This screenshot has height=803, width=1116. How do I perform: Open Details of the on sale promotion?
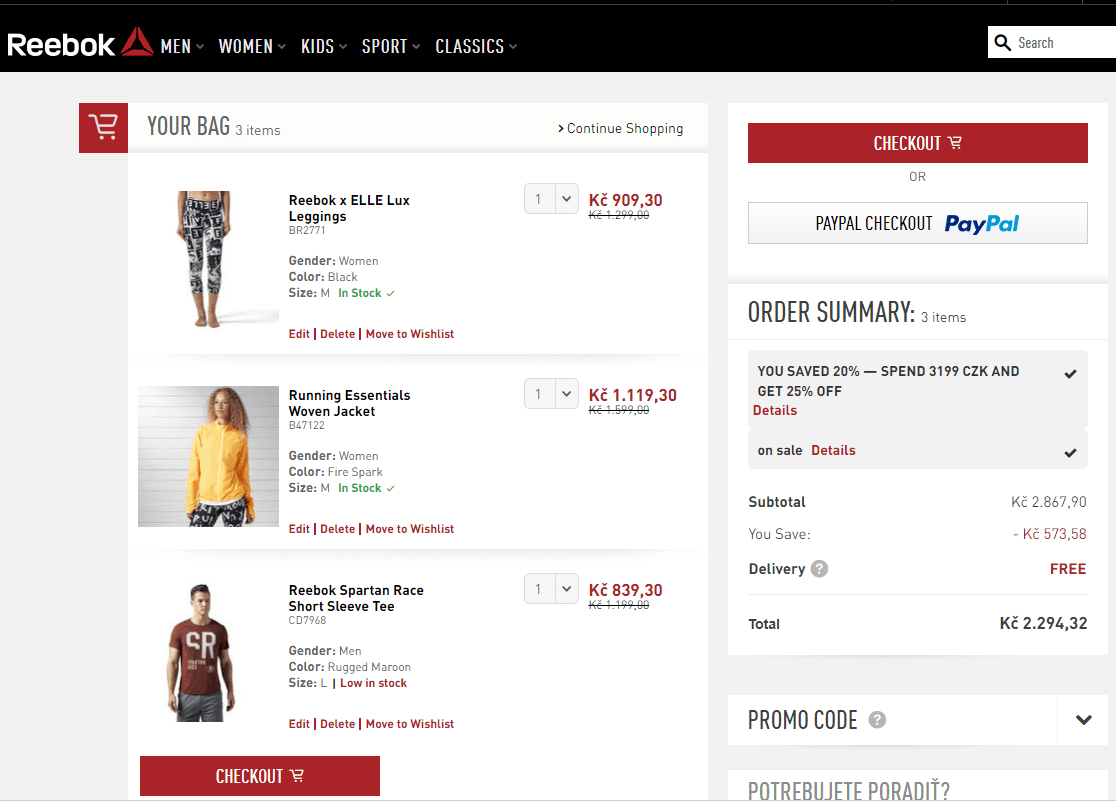click(833, 450)
